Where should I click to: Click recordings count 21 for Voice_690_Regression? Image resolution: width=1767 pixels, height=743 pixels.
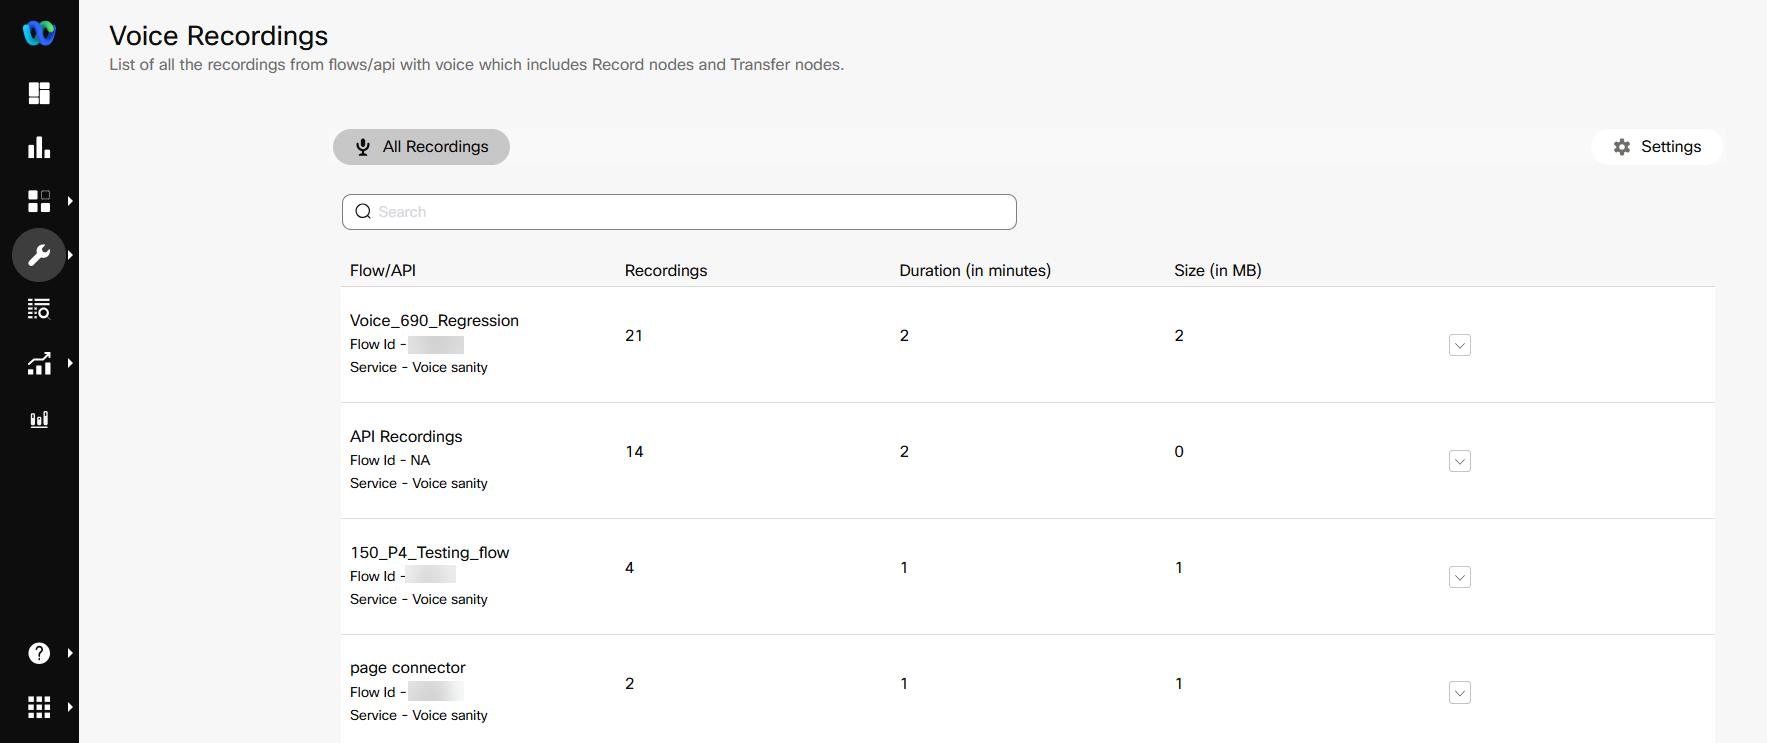pos(634,336)
